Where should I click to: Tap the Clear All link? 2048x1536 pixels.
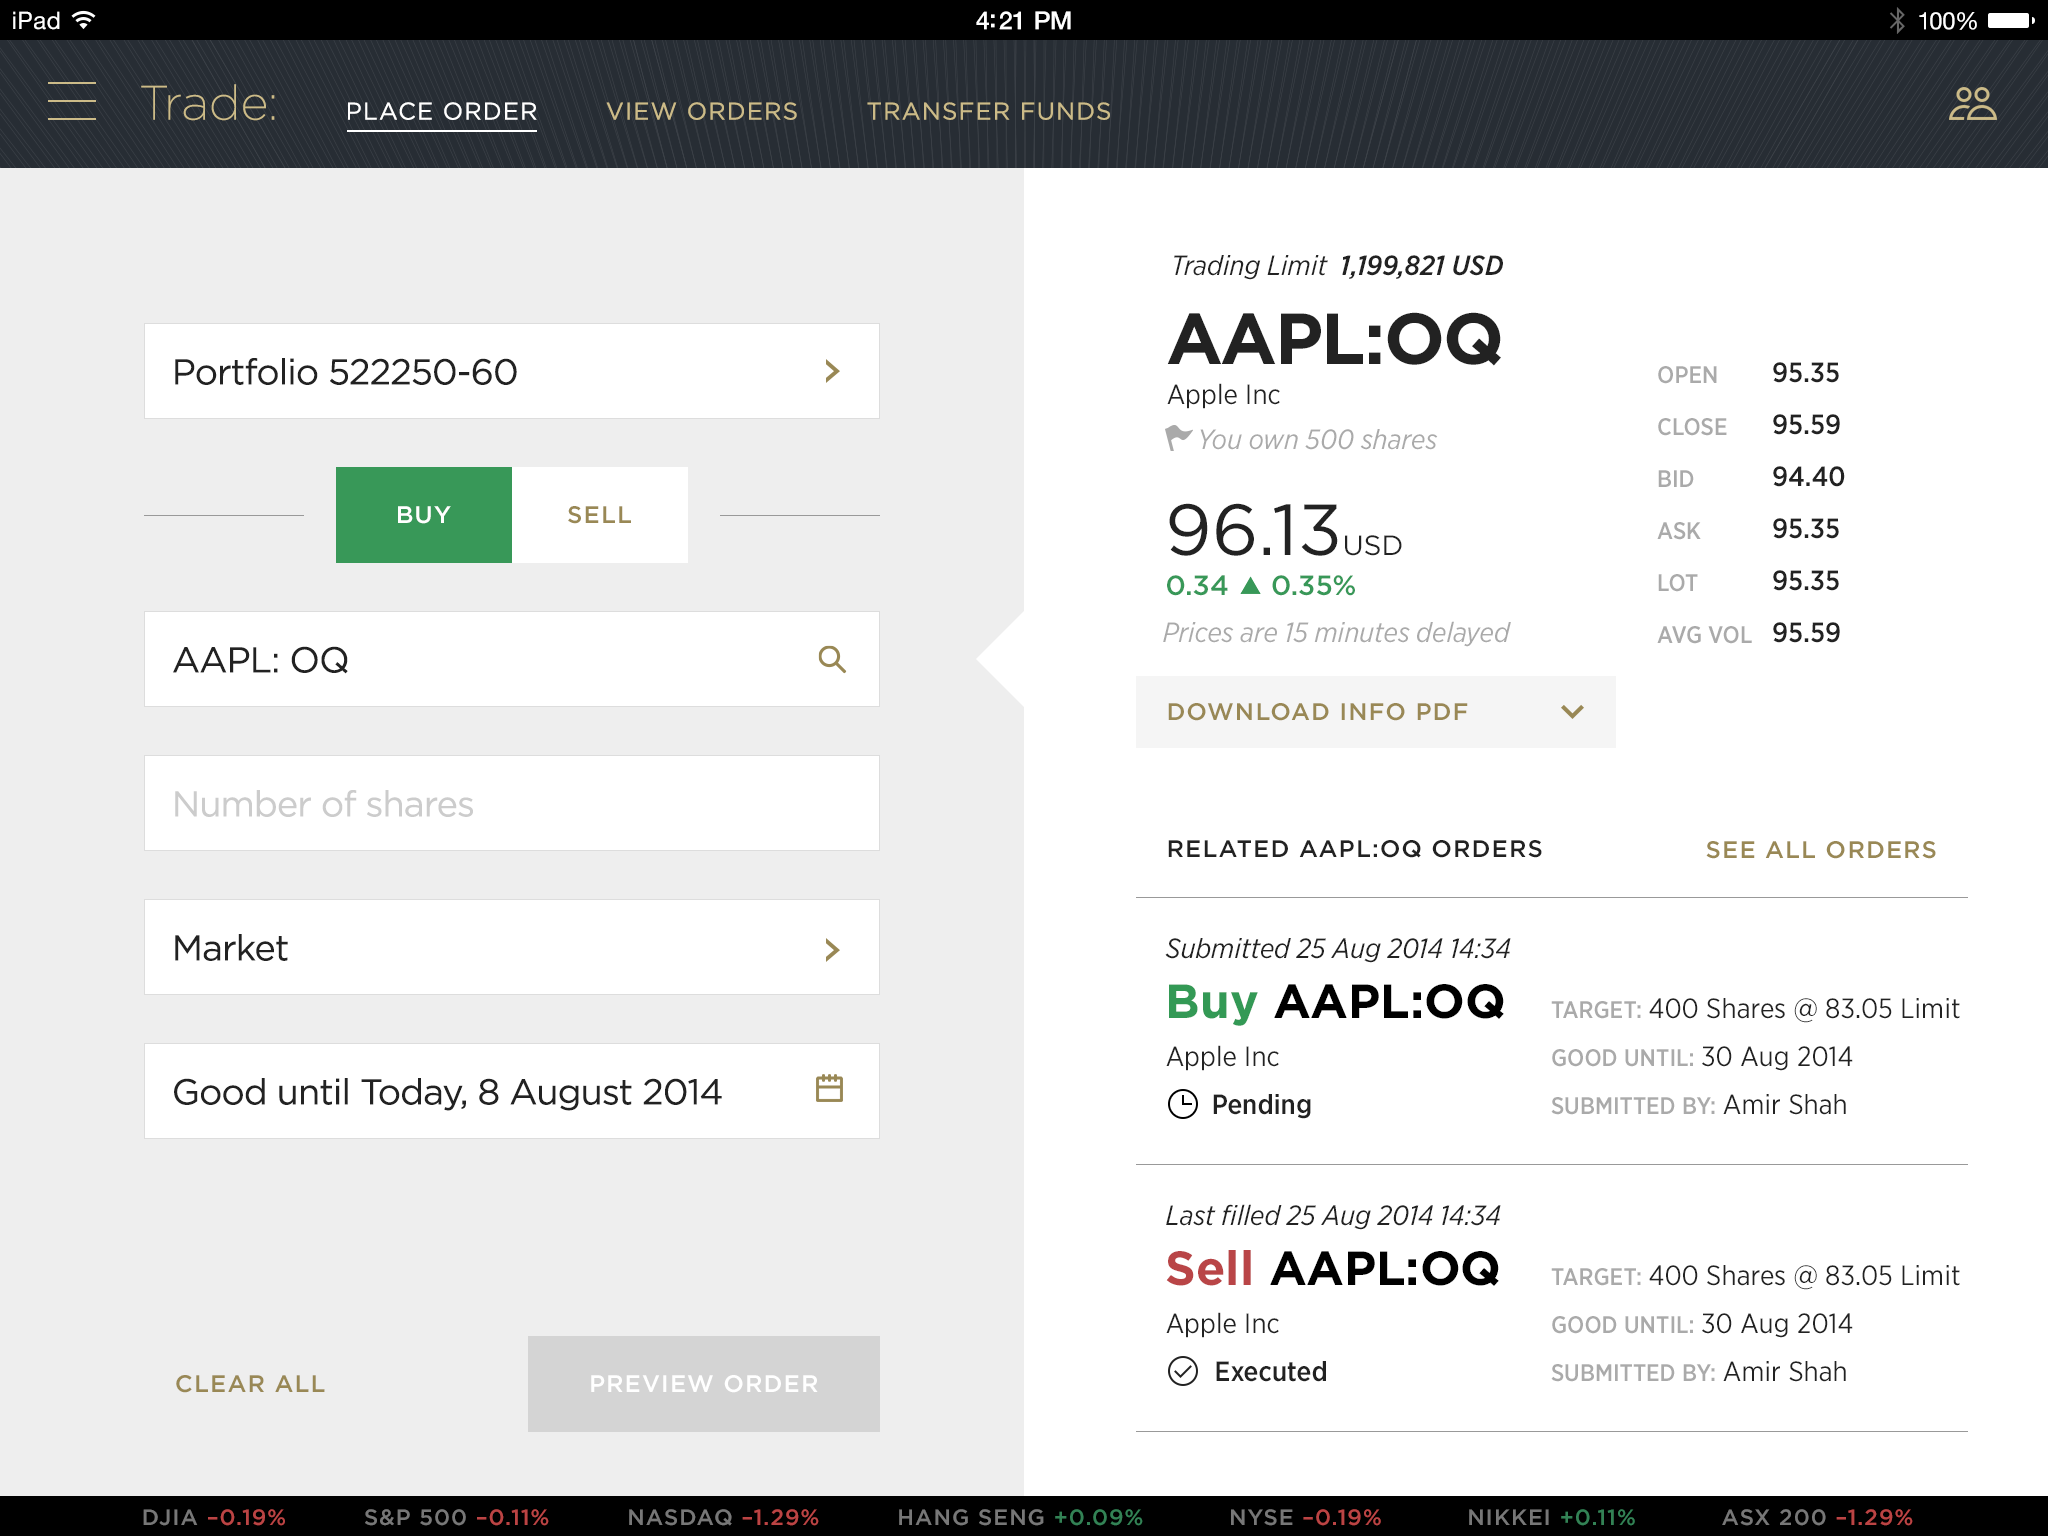pos(250,1384)
